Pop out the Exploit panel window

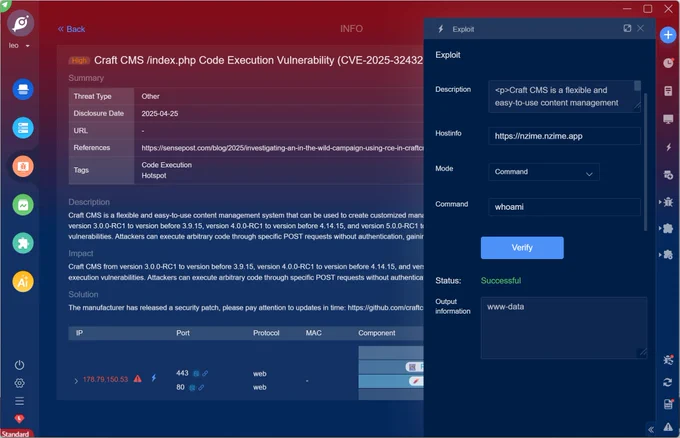(x=627, y=28)
